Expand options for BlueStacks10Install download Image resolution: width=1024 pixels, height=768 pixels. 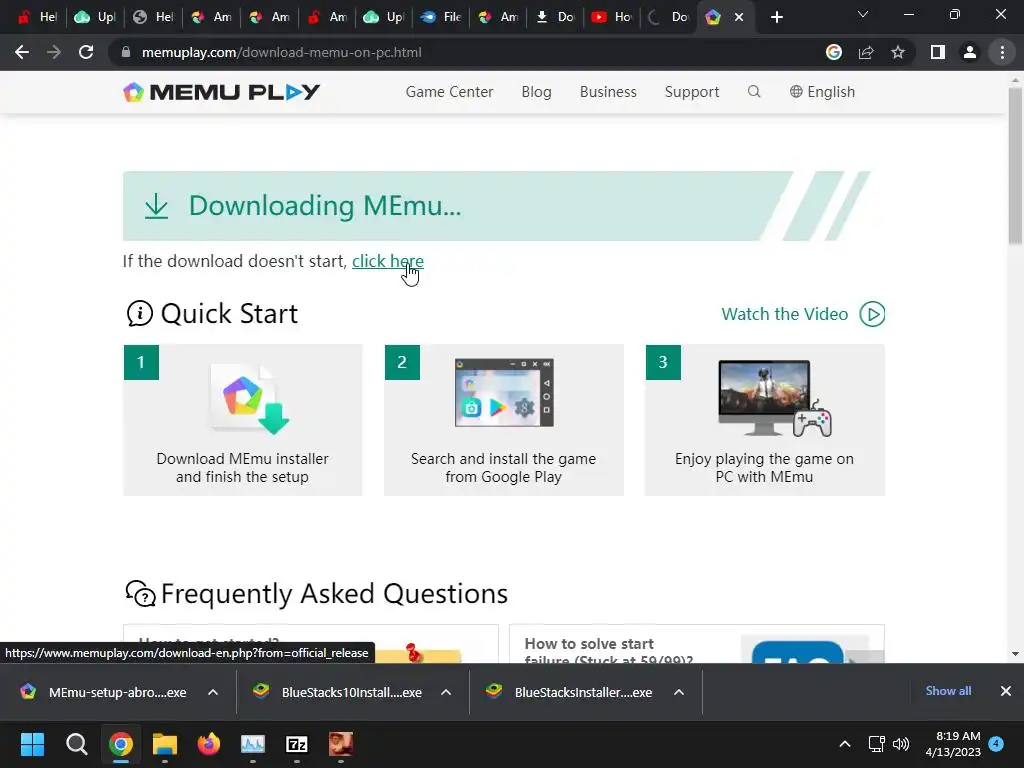pyautogui.click(x=446, y=692)
